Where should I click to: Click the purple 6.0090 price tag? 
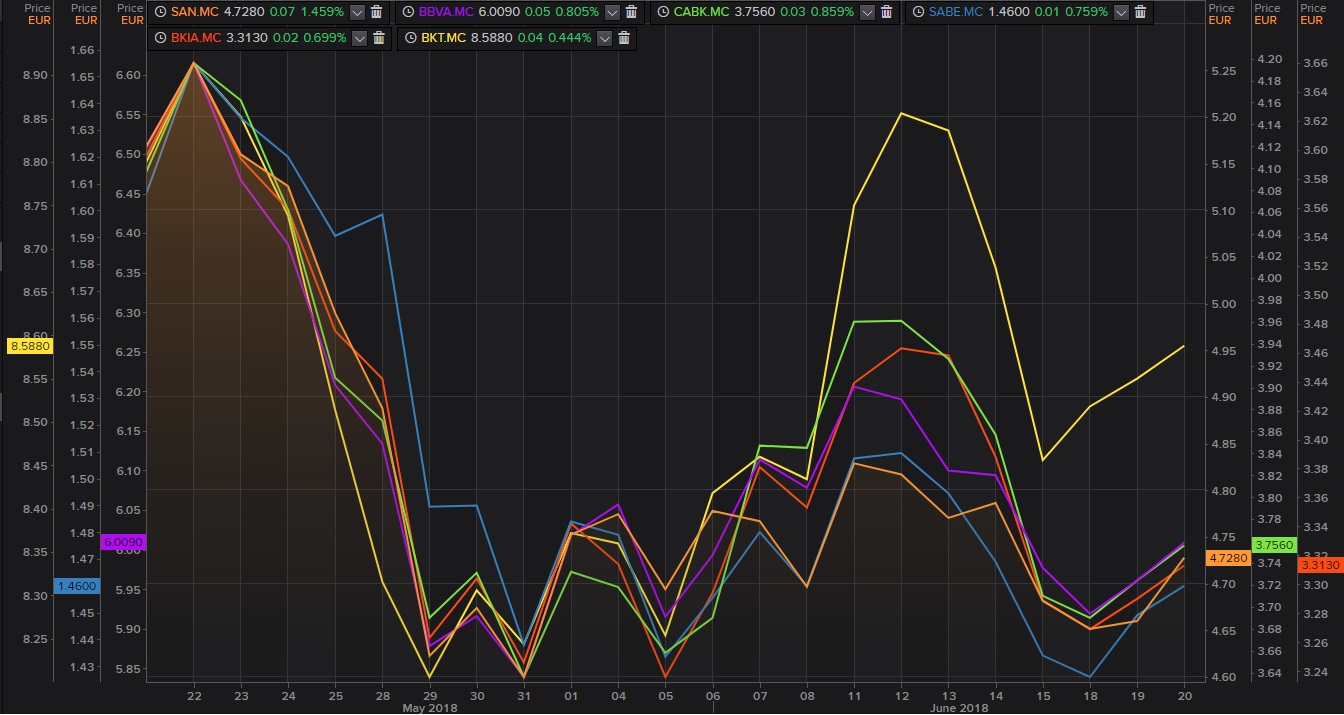pos(125,542)
